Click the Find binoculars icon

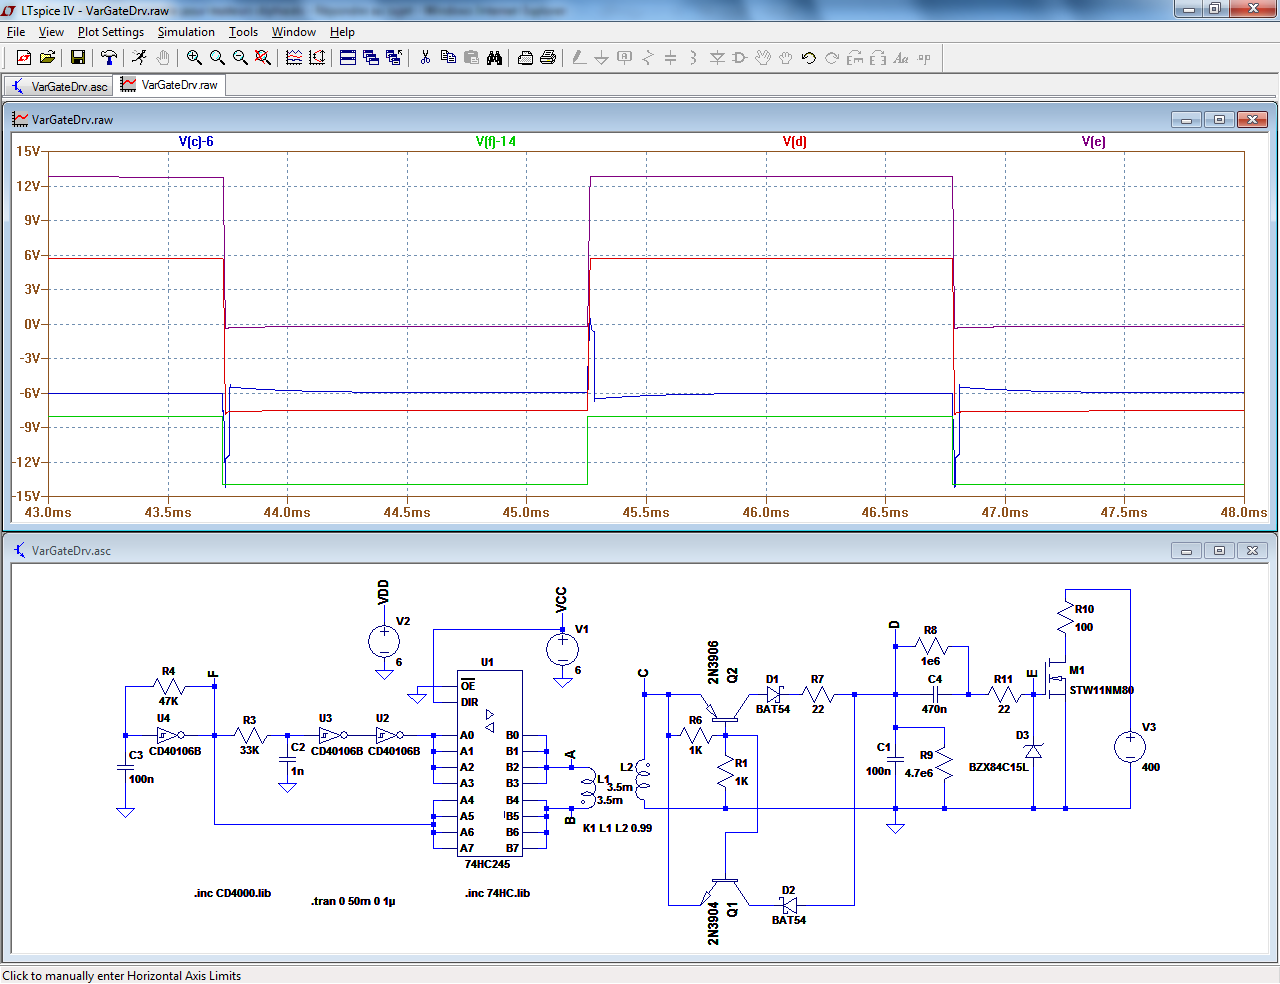tap(494, 58)
